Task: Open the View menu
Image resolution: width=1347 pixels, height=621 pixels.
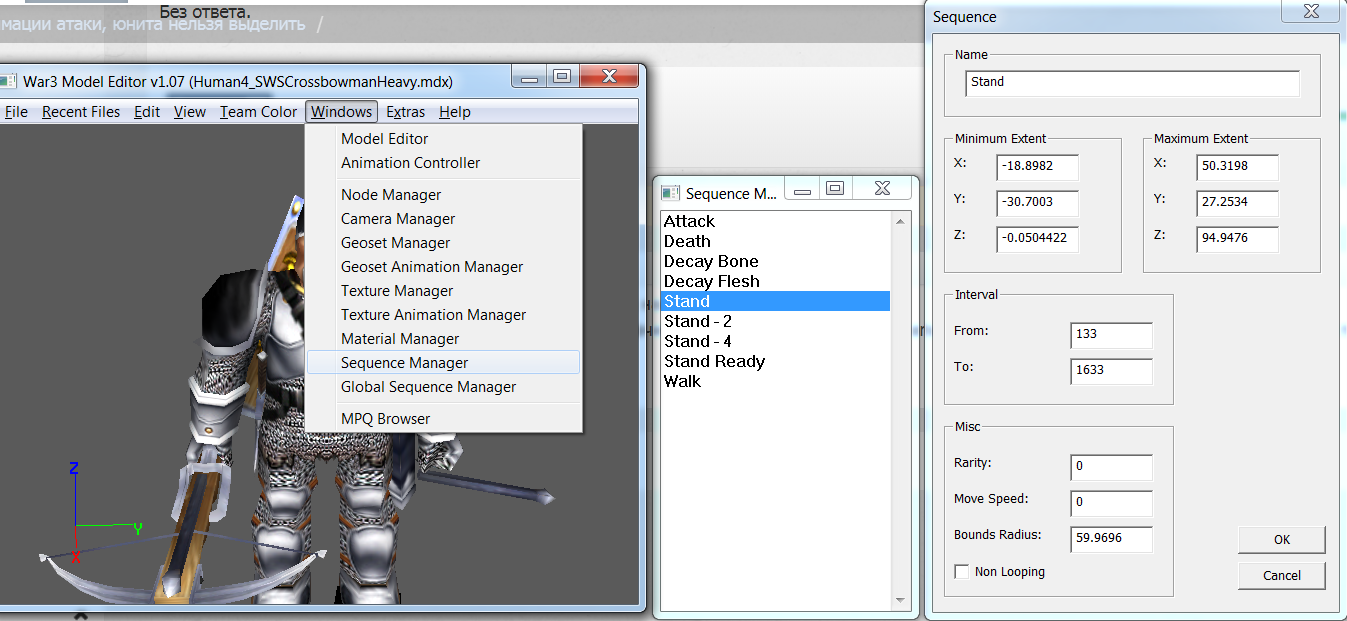Action: coord(190,112)
